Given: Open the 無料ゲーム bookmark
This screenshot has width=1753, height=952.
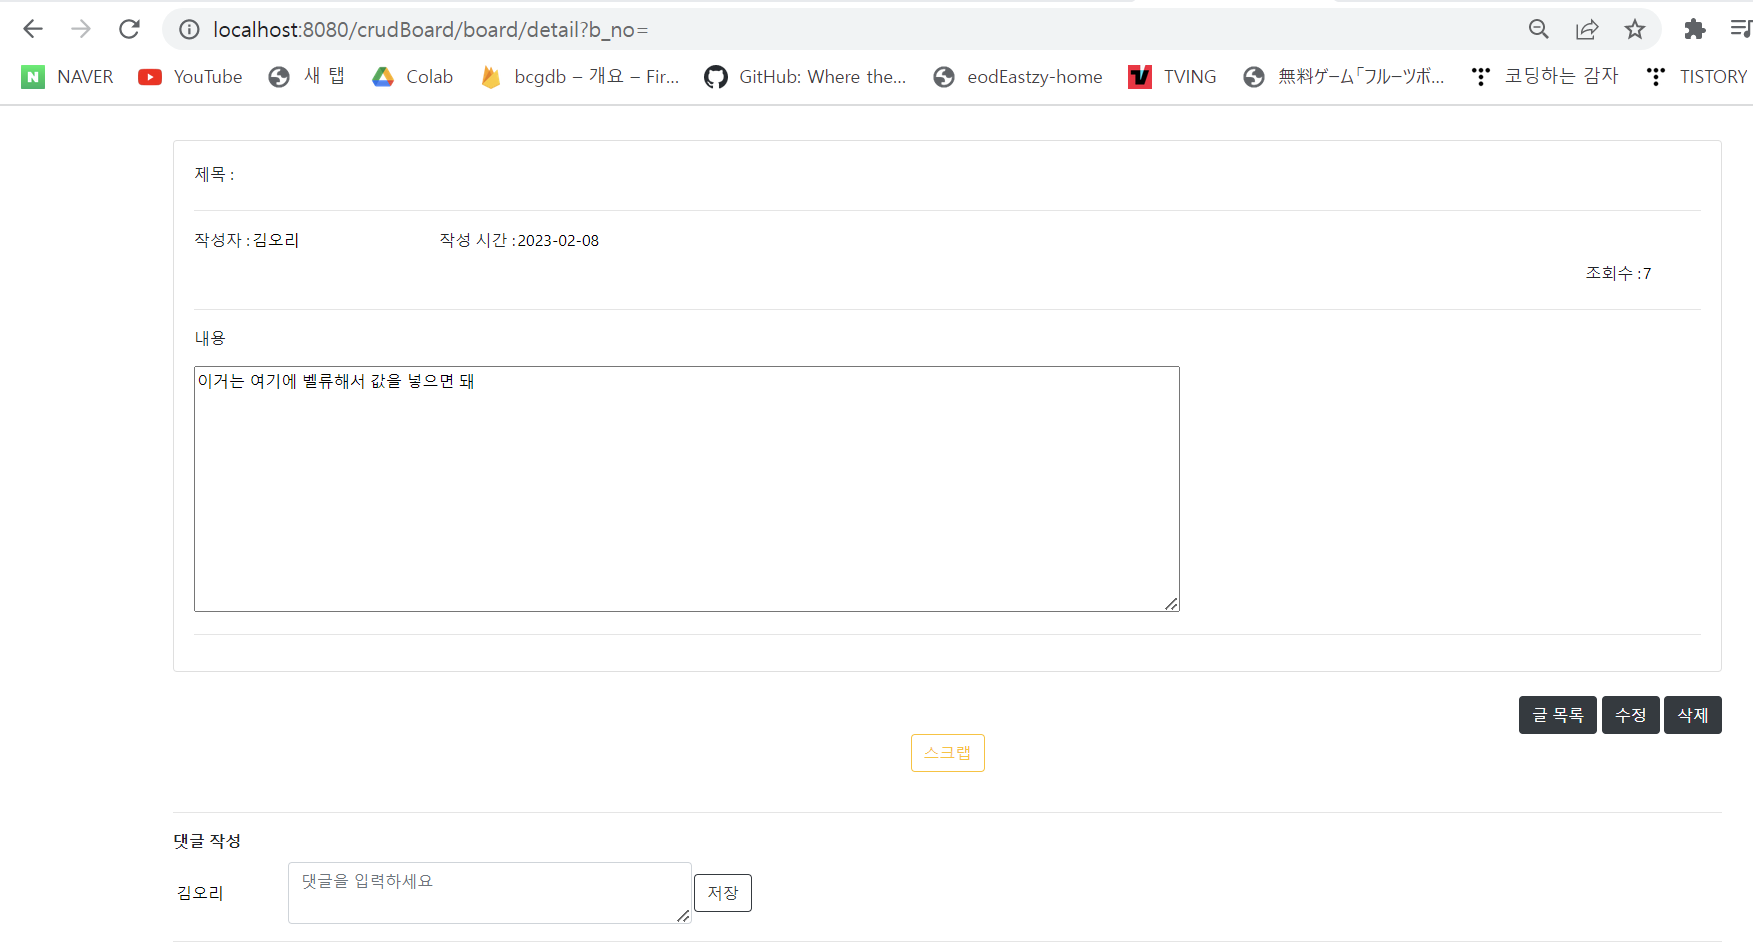Looking at the screenshot, I should pyautogui.click(x=1343, y=77).
